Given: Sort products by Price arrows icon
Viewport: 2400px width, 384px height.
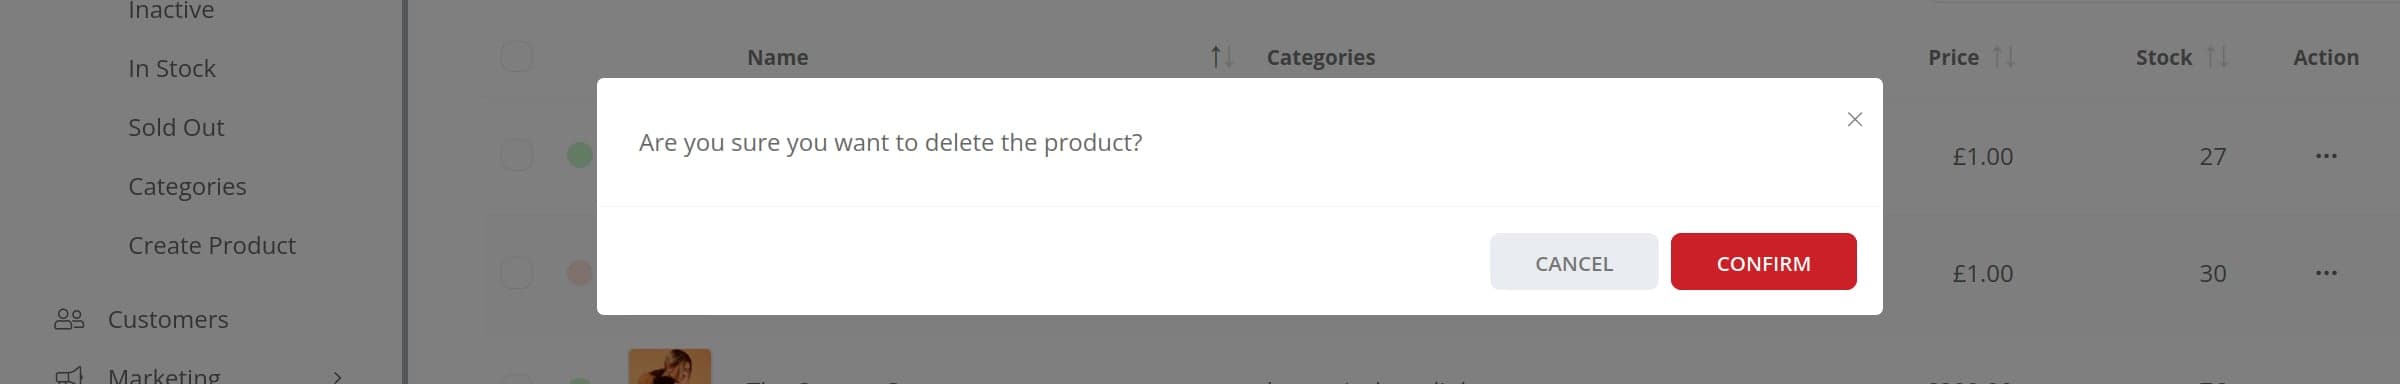Looking at the screenshot, I should click(x=2003, y=57).
